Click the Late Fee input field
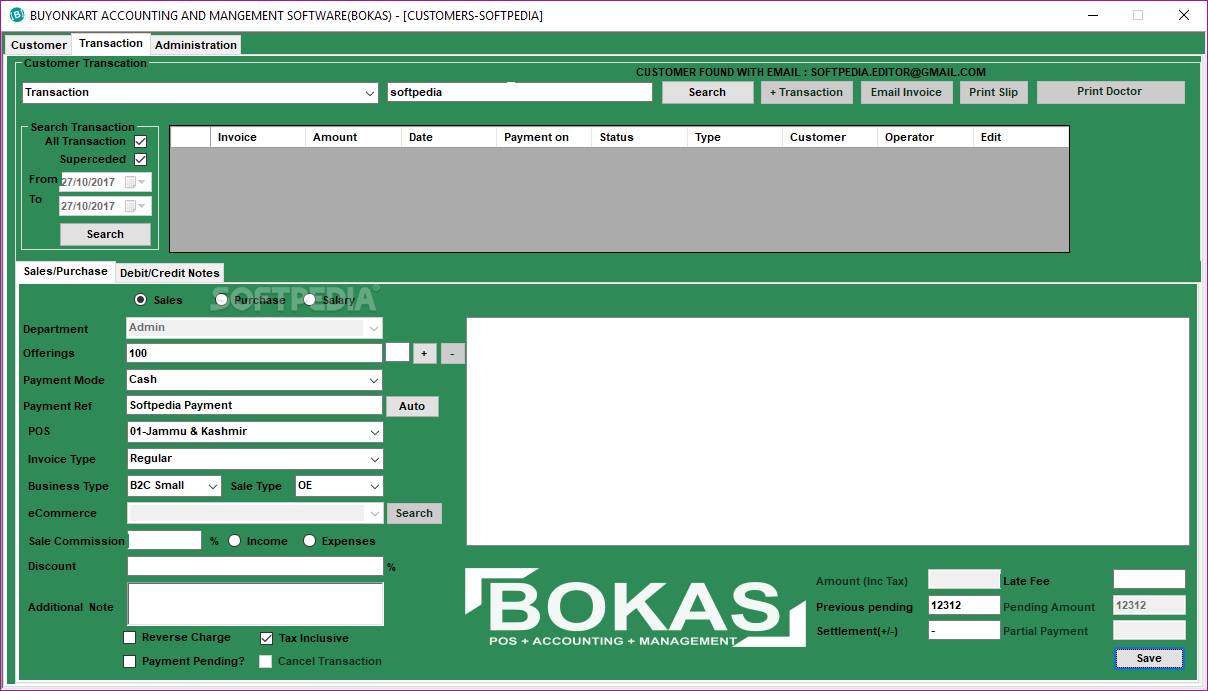The height and width of the screenshot is (691, 1208). [x=1149, y=579]
